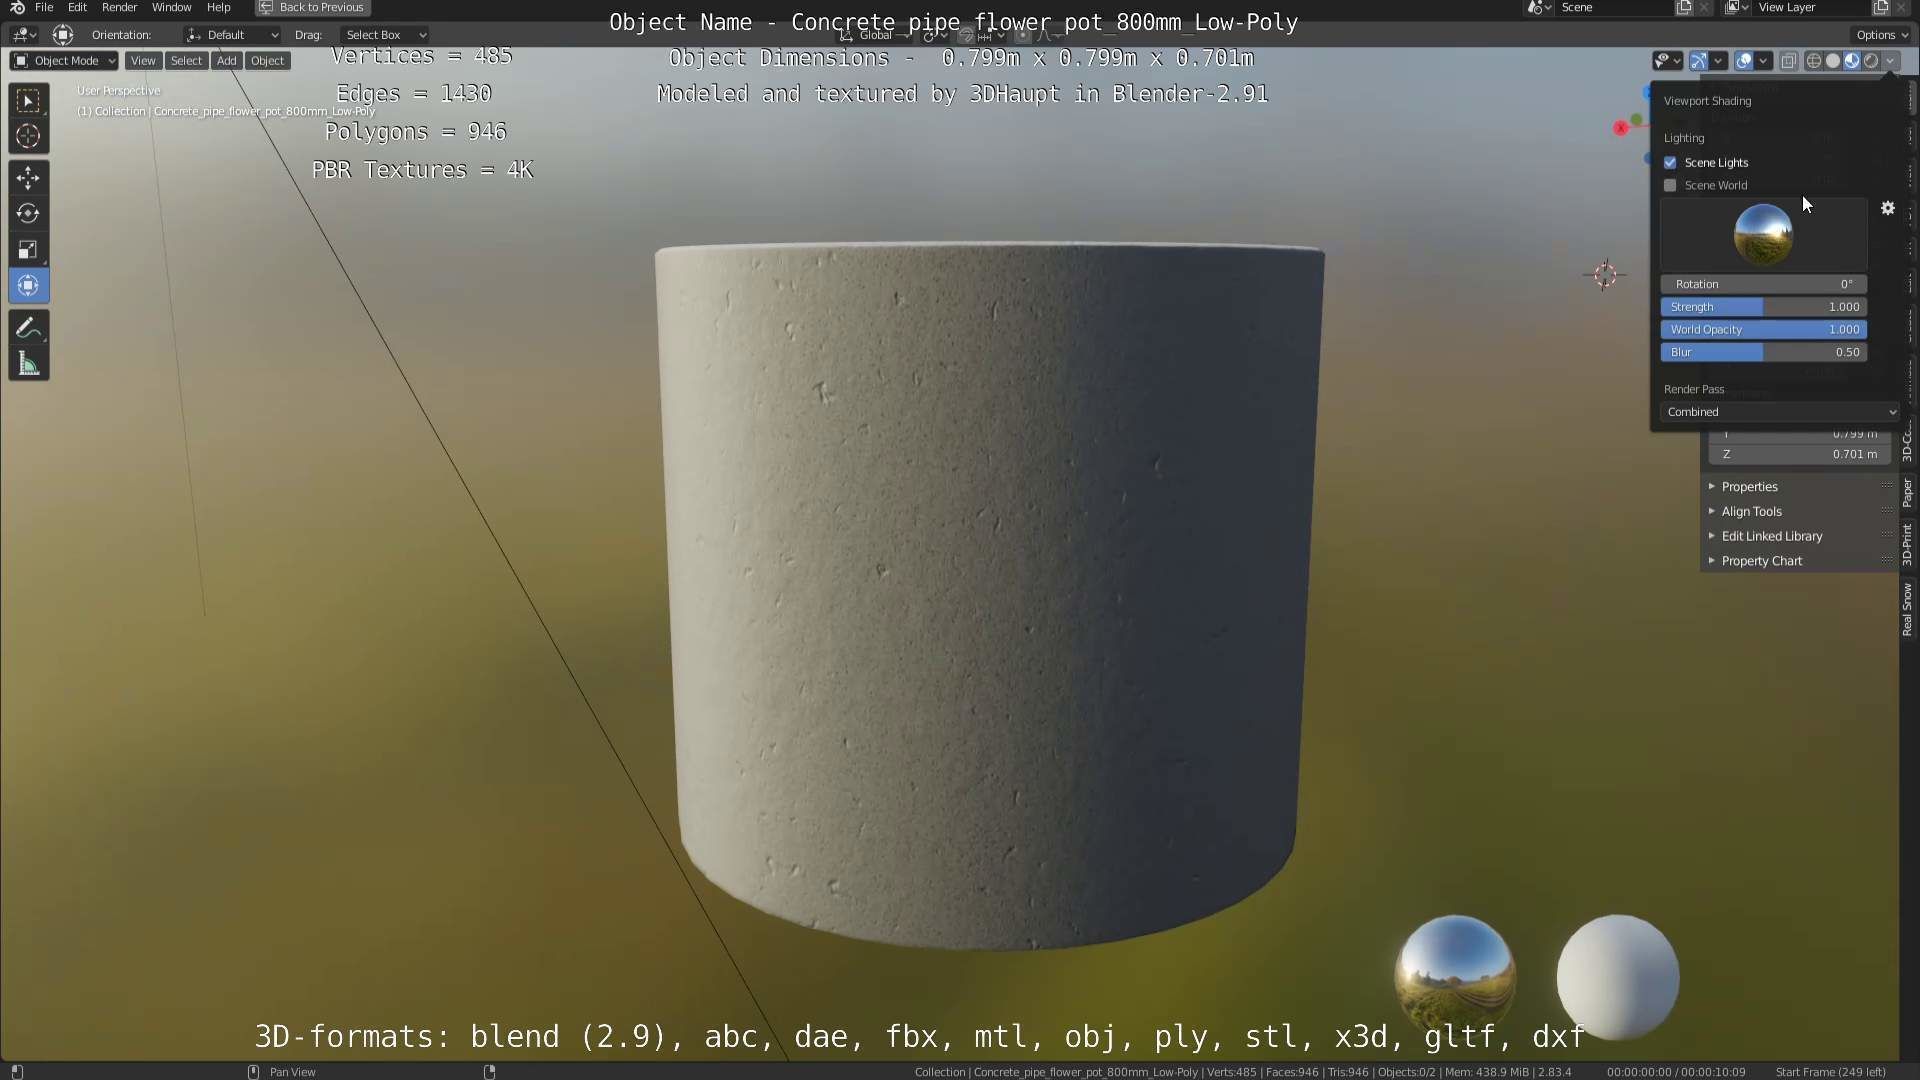Open HDRI settings gear icon
The image size is (1920, 1080).
click(x=1888, y=208)
